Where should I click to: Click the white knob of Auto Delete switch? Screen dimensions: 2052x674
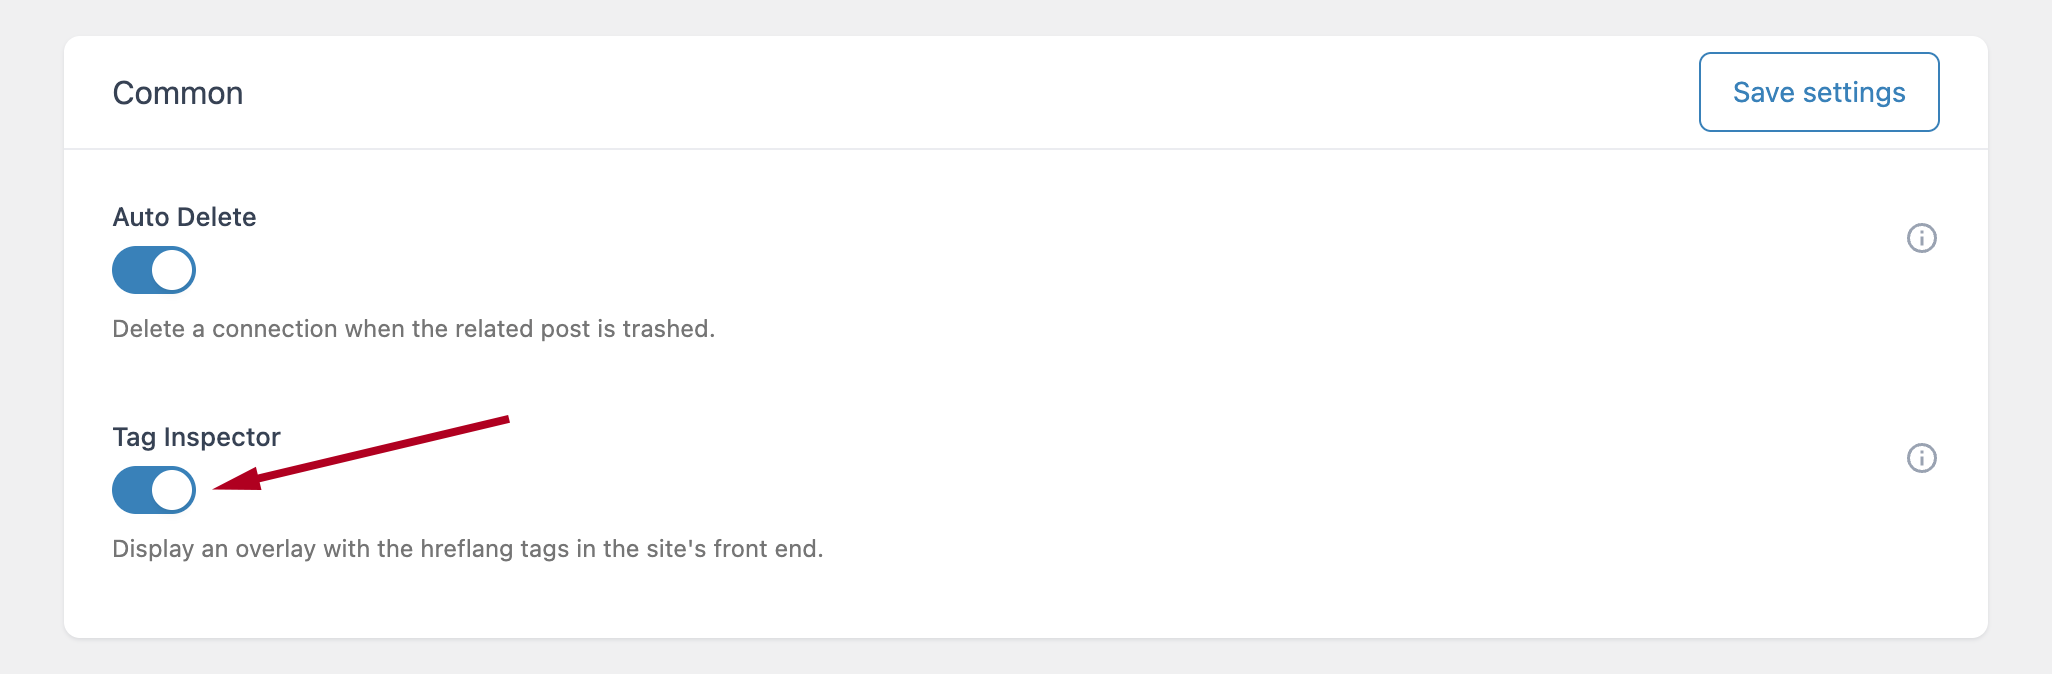pos(173,270)
